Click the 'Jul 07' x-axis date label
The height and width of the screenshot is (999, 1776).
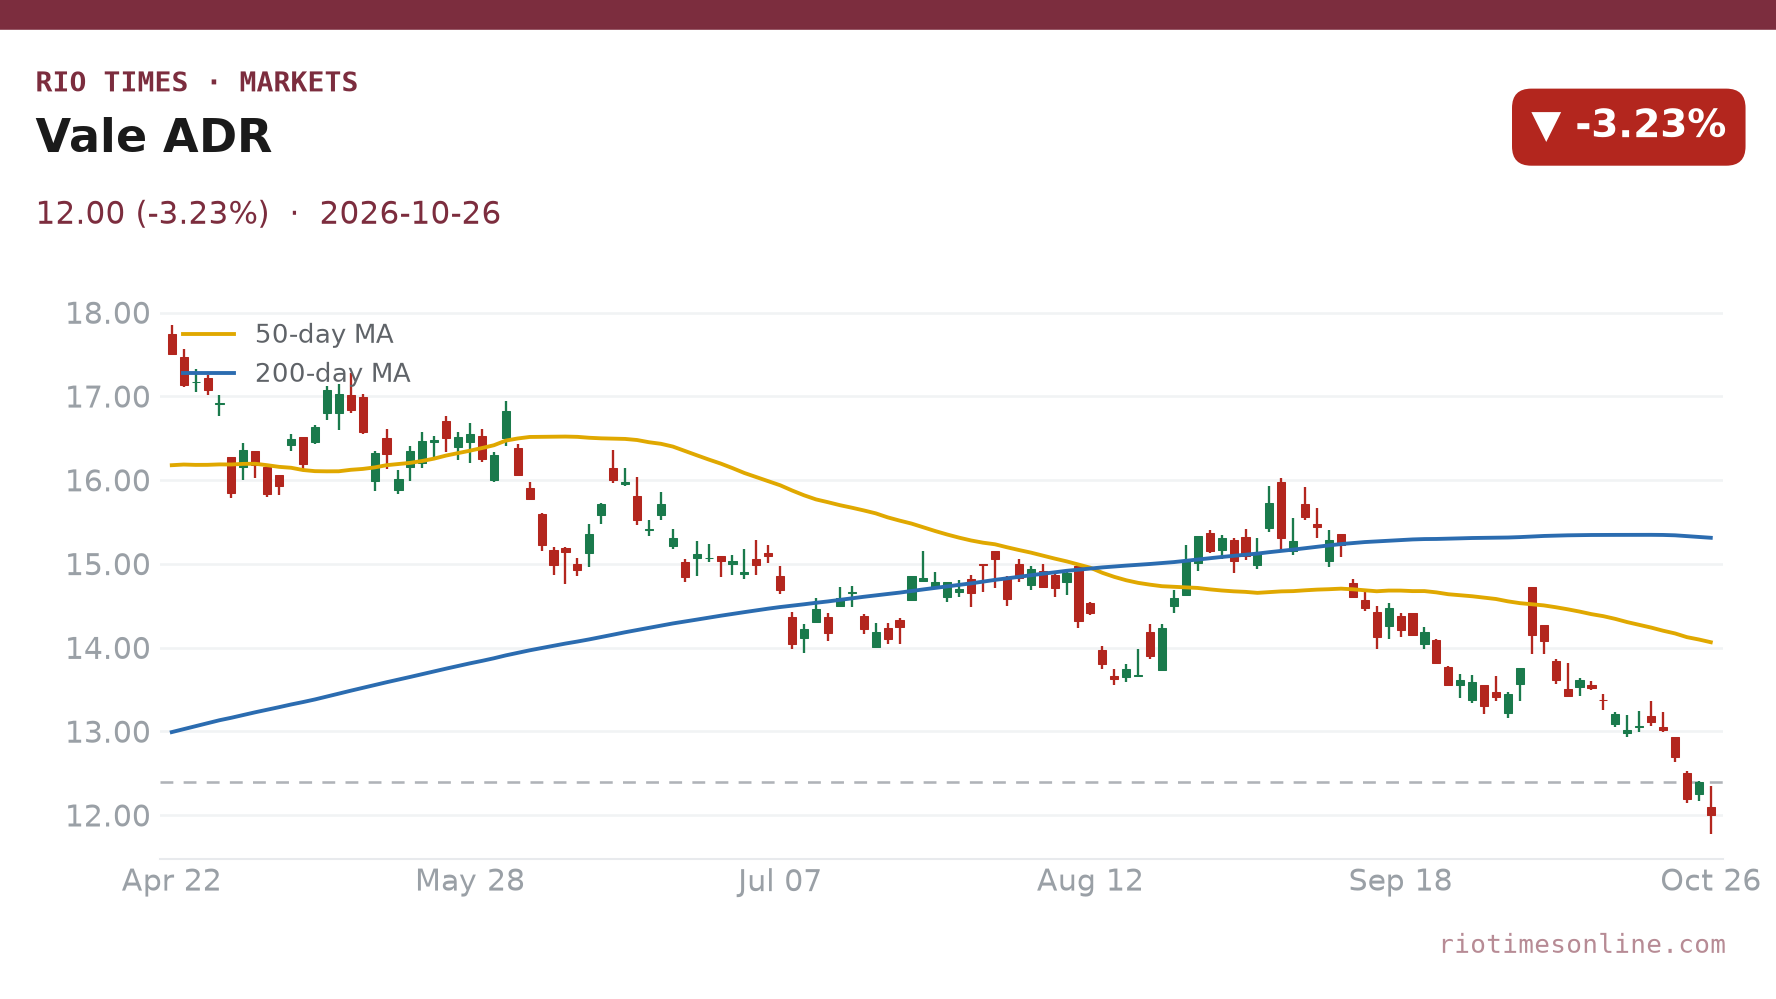780,881
